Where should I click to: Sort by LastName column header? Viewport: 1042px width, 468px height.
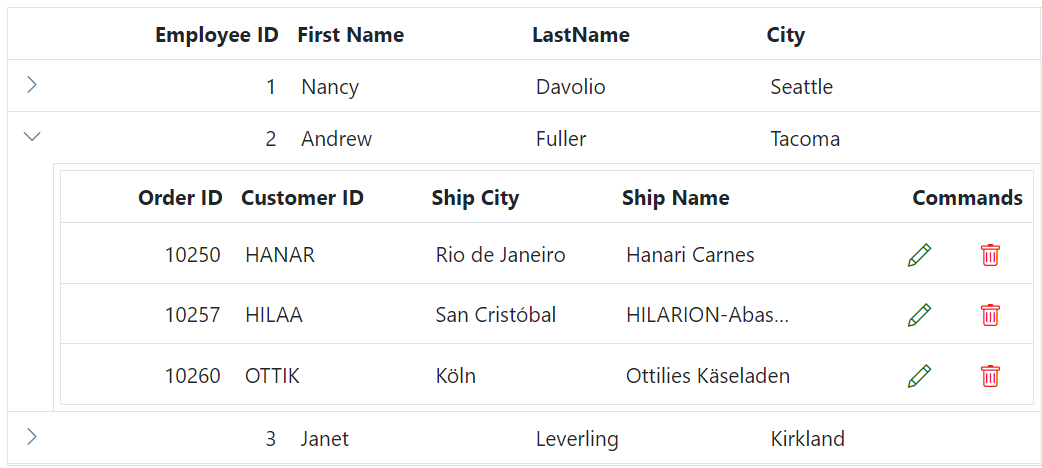580,35
